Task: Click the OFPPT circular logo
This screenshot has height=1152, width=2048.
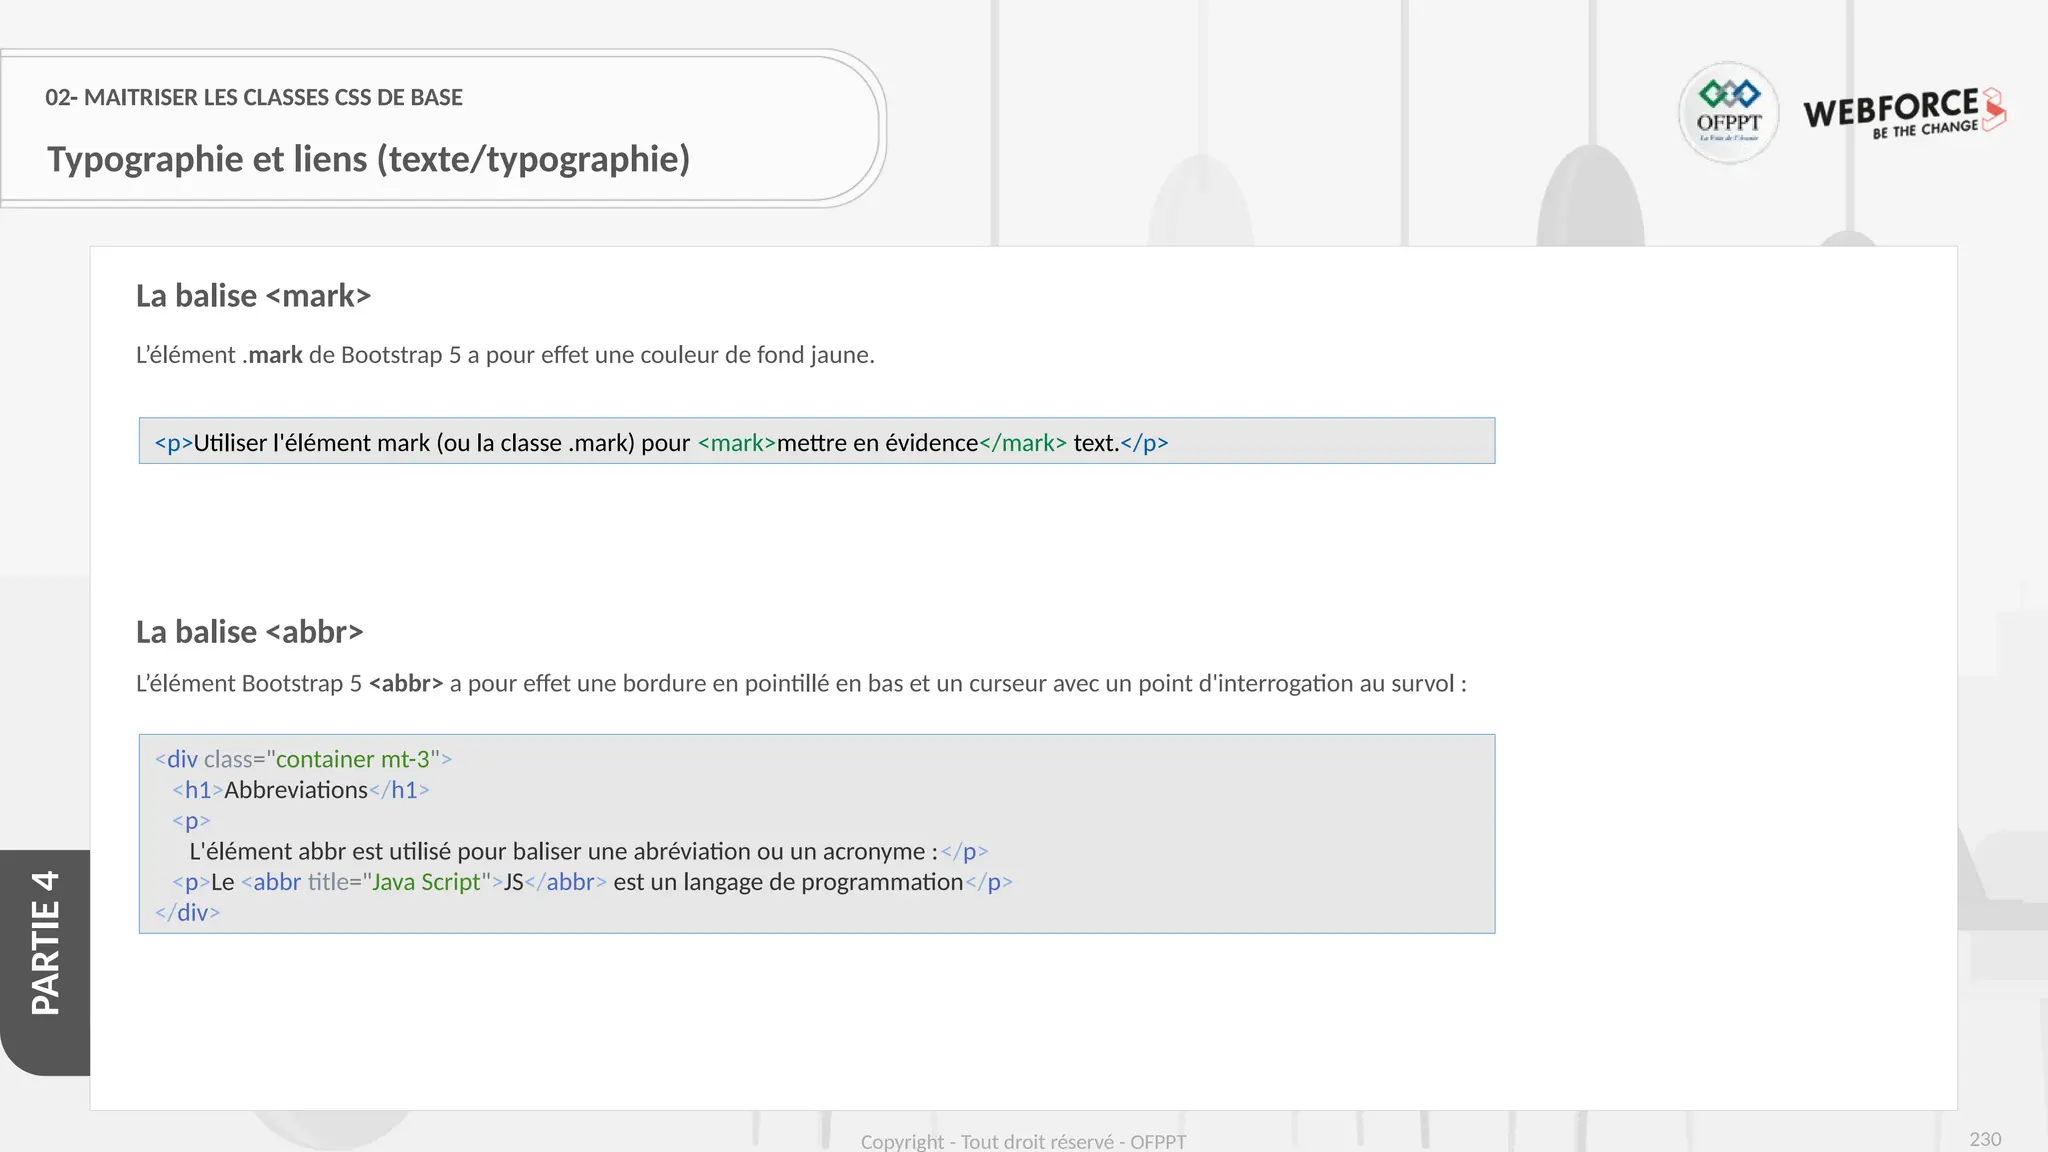Action: point(1728,113)
